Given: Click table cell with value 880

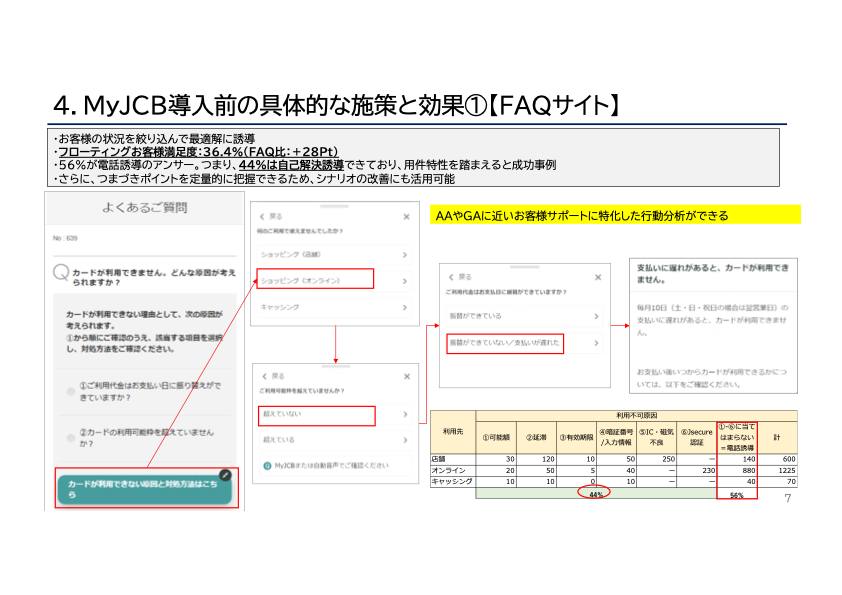Looking at the screenshot, I should pos(737,470).
